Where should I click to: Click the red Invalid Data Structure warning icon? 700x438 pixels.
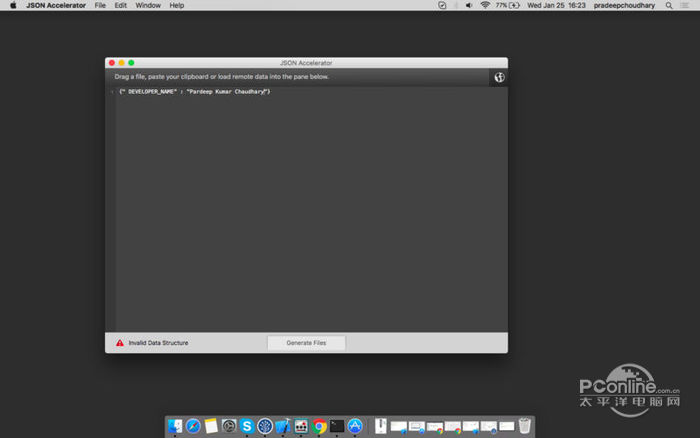coord(120,343)
